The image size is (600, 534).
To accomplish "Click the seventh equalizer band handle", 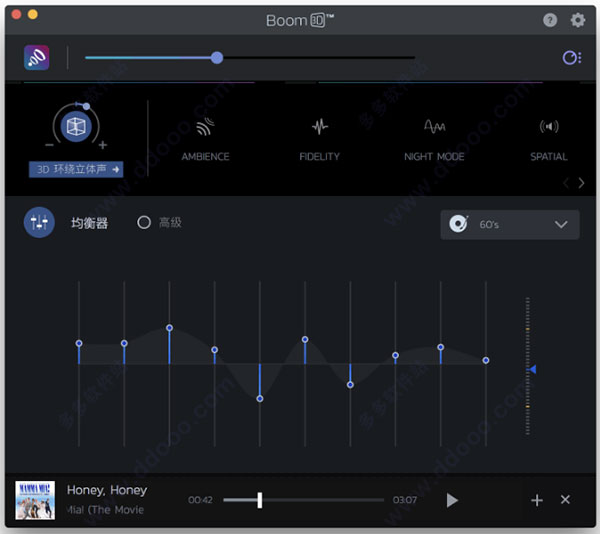I will (350, 385).
